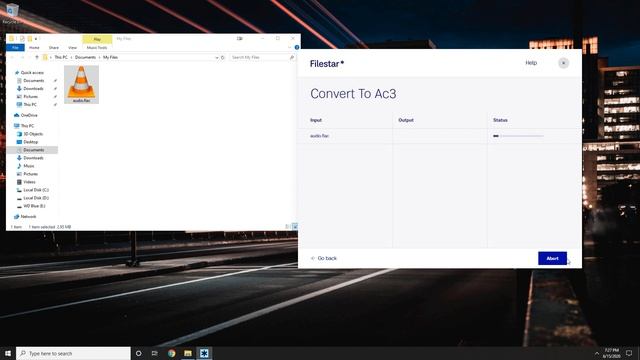Open the Share ribbon tab in Explorer
This screenshot has width=640, height=360.
pyautogui.click(x=53, y=48)
